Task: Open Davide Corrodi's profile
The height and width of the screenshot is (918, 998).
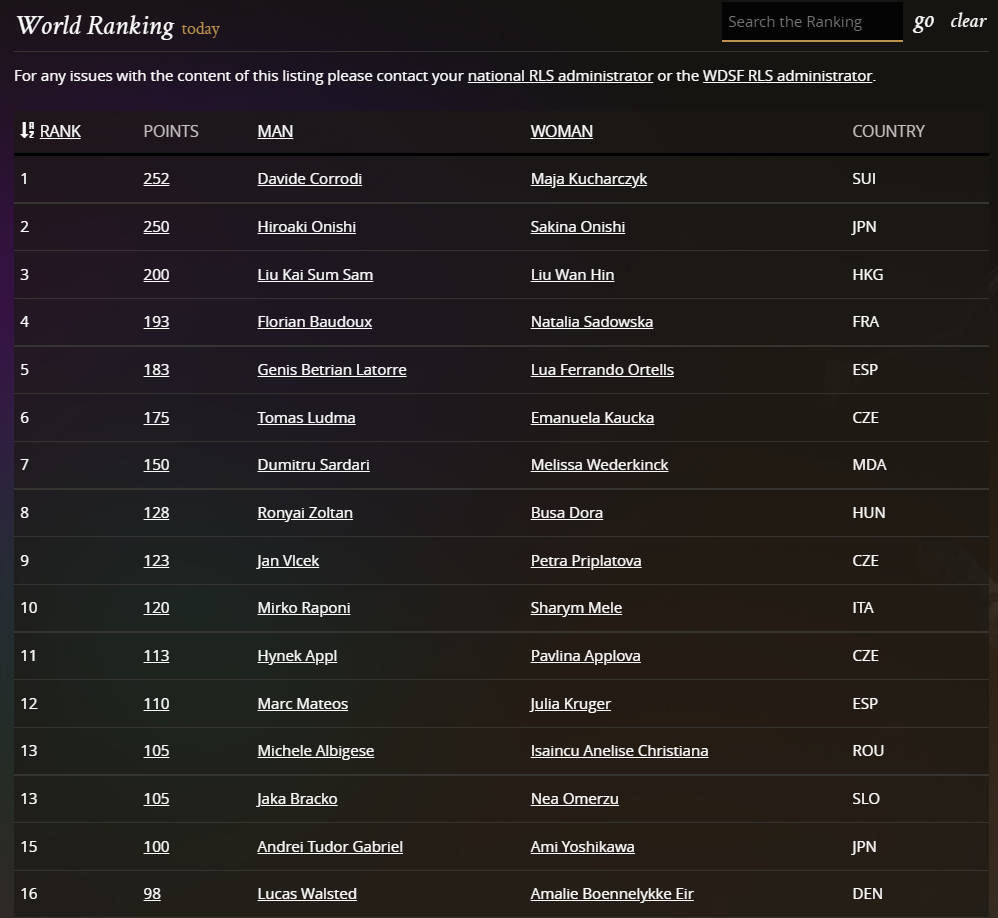Action: 309,179
